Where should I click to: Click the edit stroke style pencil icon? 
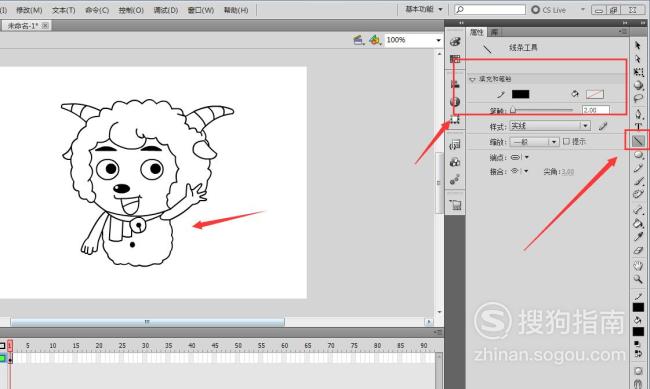point(603,126)
